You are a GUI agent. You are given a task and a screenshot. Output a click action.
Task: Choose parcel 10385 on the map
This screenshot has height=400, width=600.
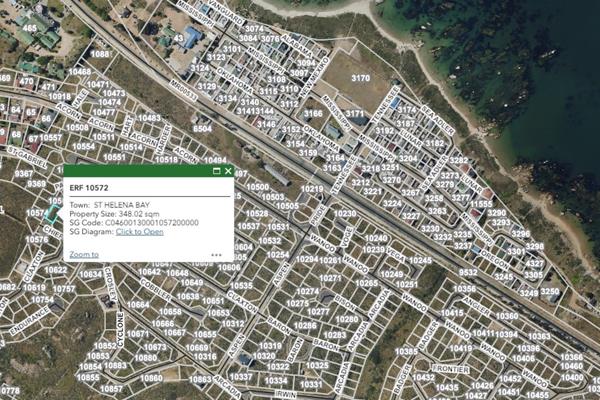406,352
